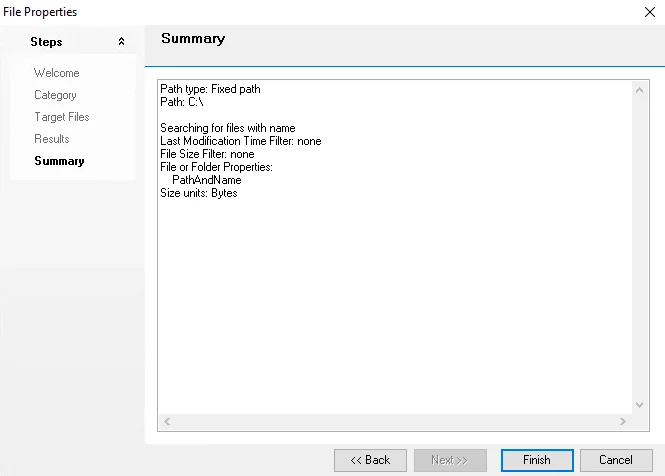Cancel the File Properties wizard
665x476 pixels.
click(616, 460)
